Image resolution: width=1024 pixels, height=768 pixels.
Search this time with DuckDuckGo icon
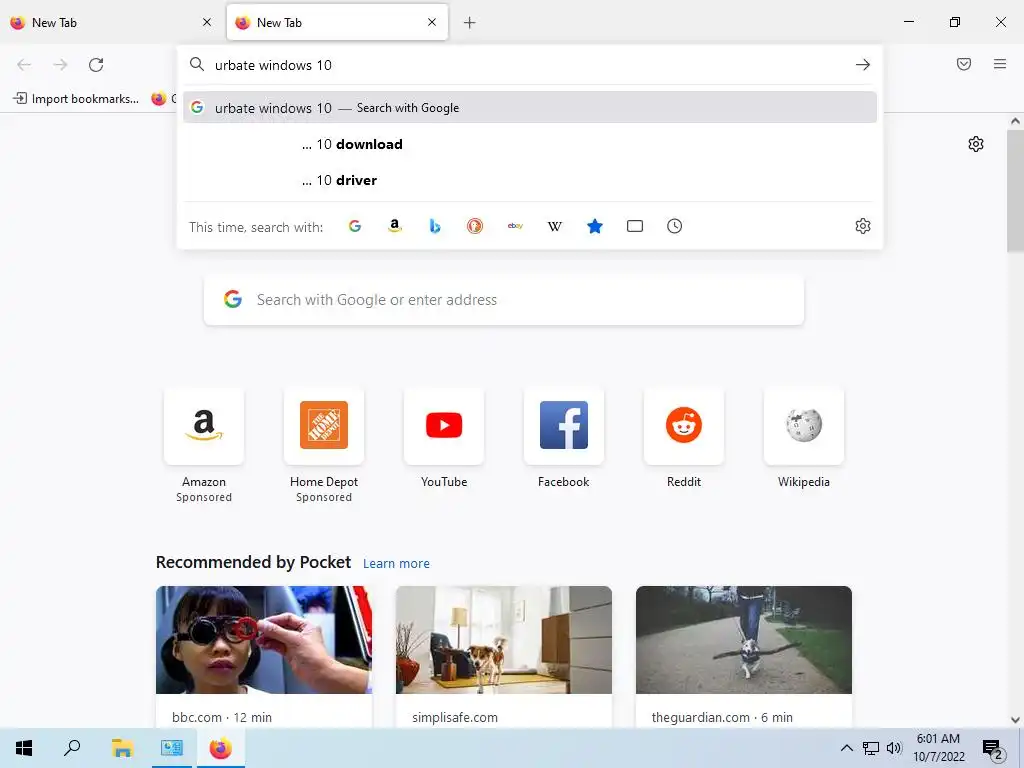click(475, 226)
